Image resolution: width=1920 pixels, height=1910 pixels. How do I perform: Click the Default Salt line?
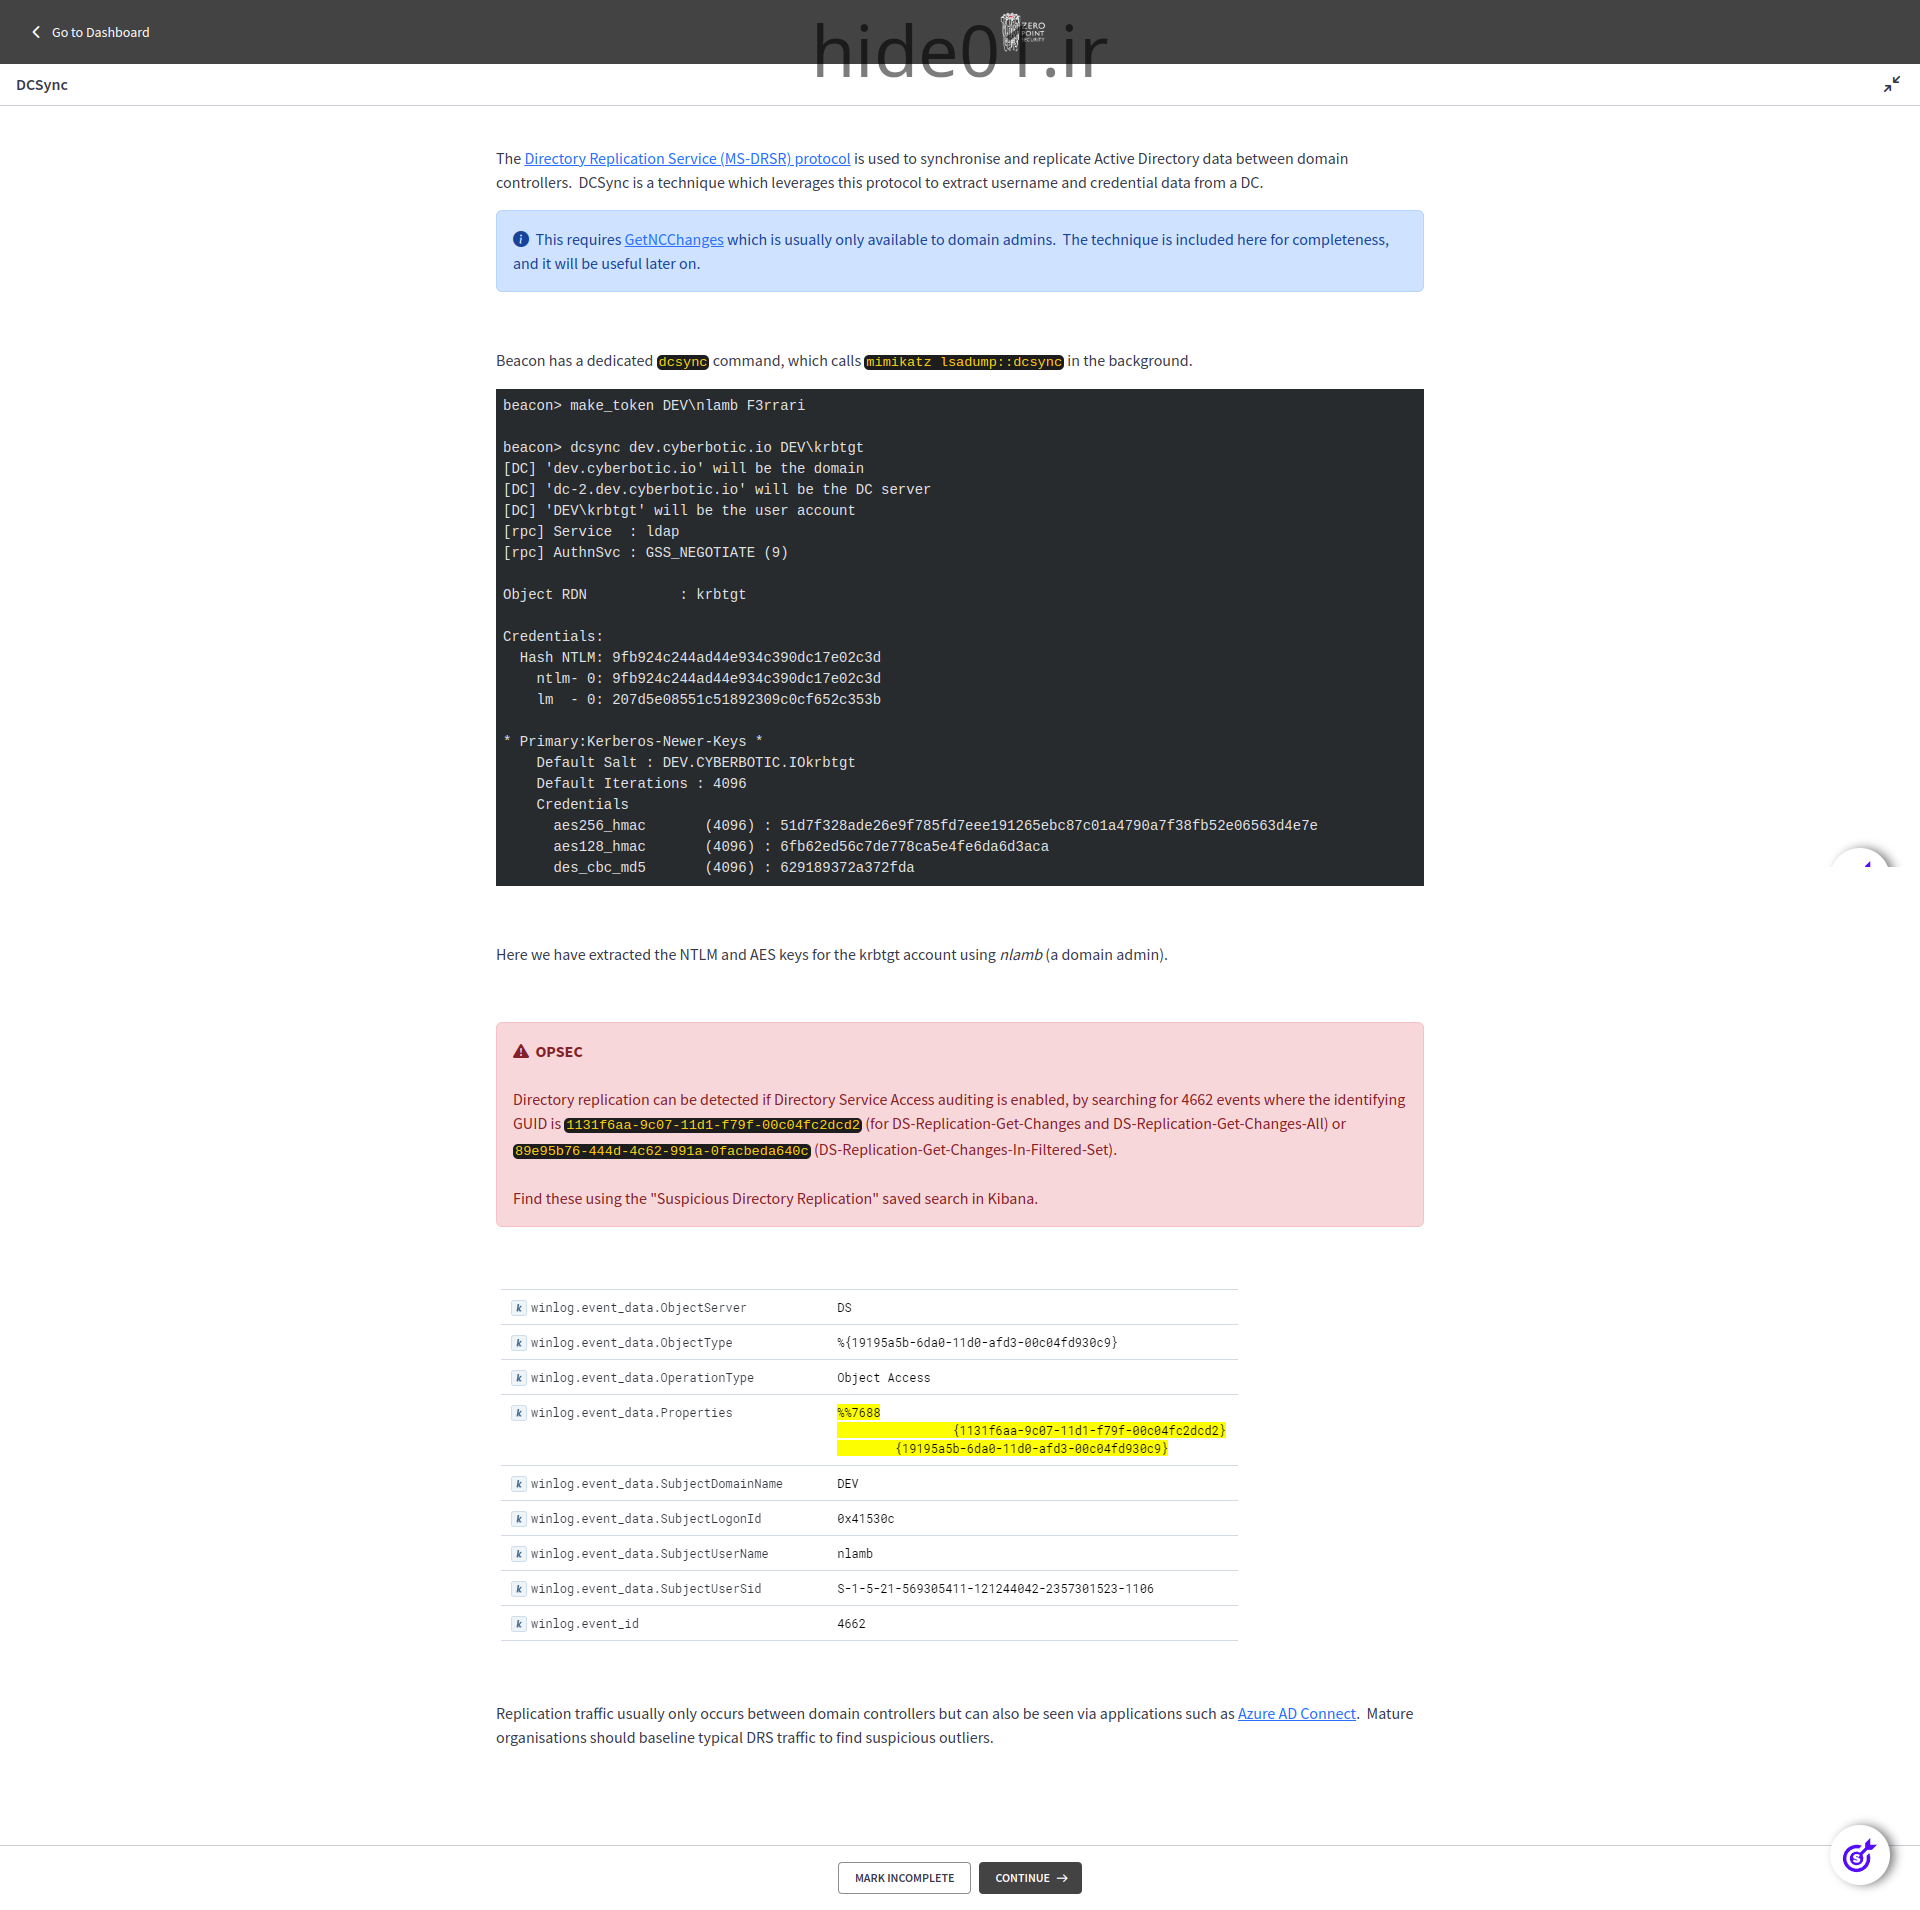click(x=696, y=763)
